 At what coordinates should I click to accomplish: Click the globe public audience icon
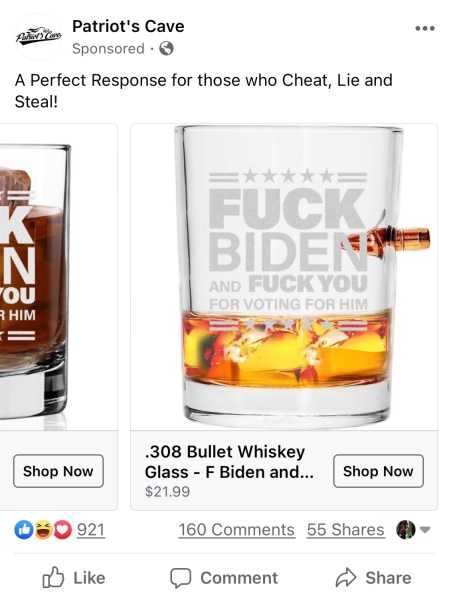pyautogui.click(x=166, y=49)
